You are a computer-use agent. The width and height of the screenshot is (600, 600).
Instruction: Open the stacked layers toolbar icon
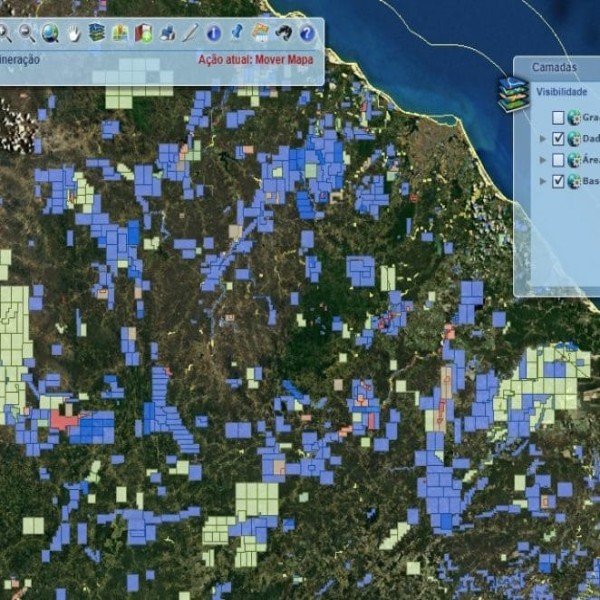tap(97, 33)
